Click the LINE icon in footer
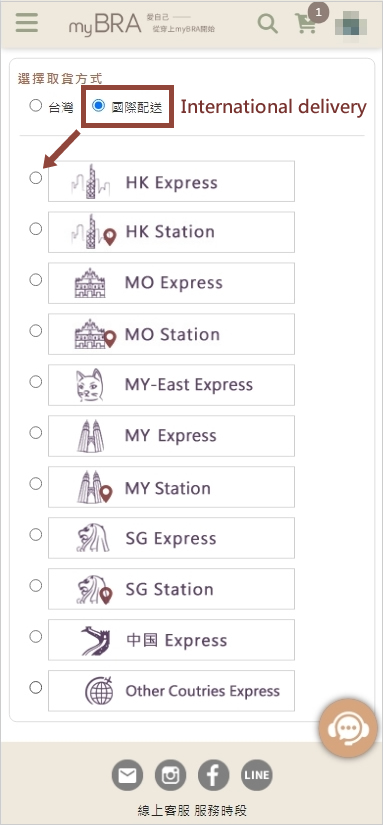This screenshot has width=383, height=825. coord(257,775)
